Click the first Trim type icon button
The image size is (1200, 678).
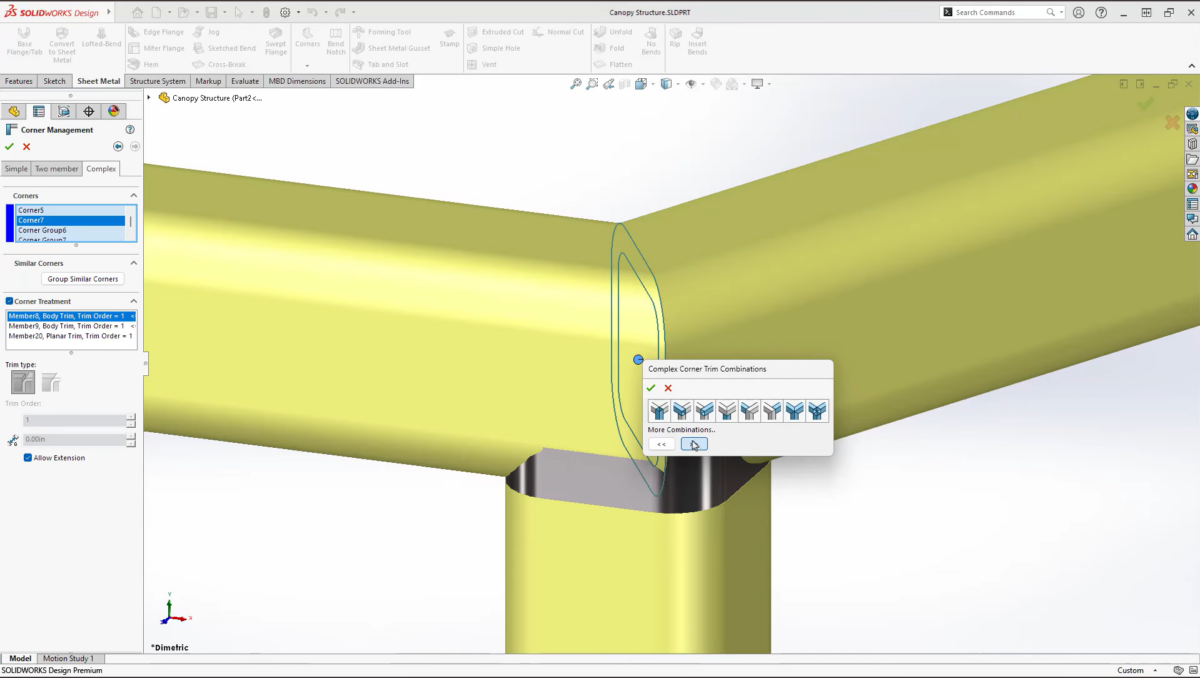pos(22,383)
